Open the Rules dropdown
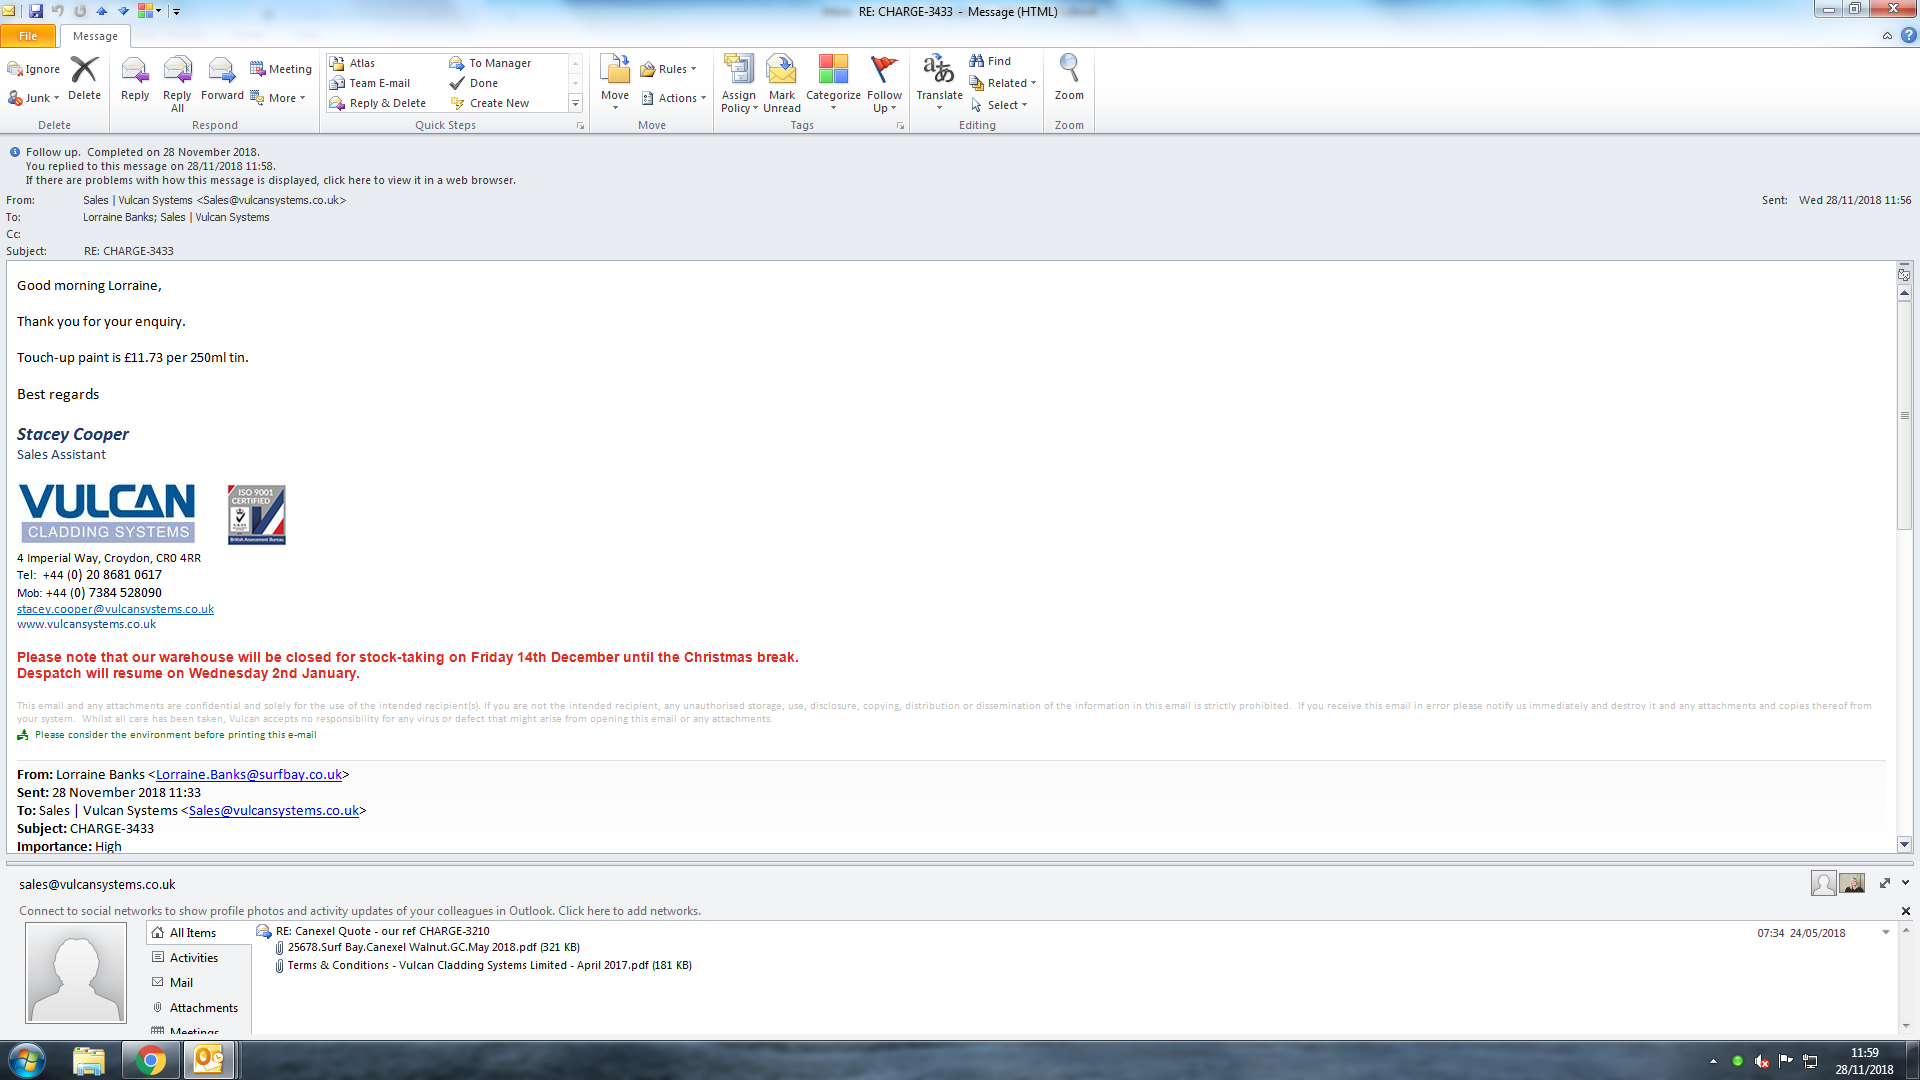 670,69
